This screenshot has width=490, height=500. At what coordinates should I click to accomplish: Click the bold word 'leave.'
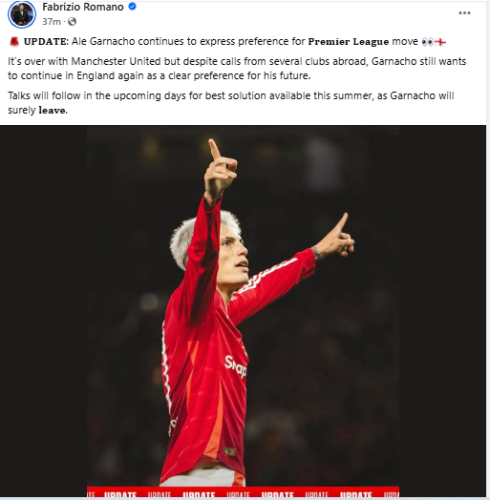53,110
